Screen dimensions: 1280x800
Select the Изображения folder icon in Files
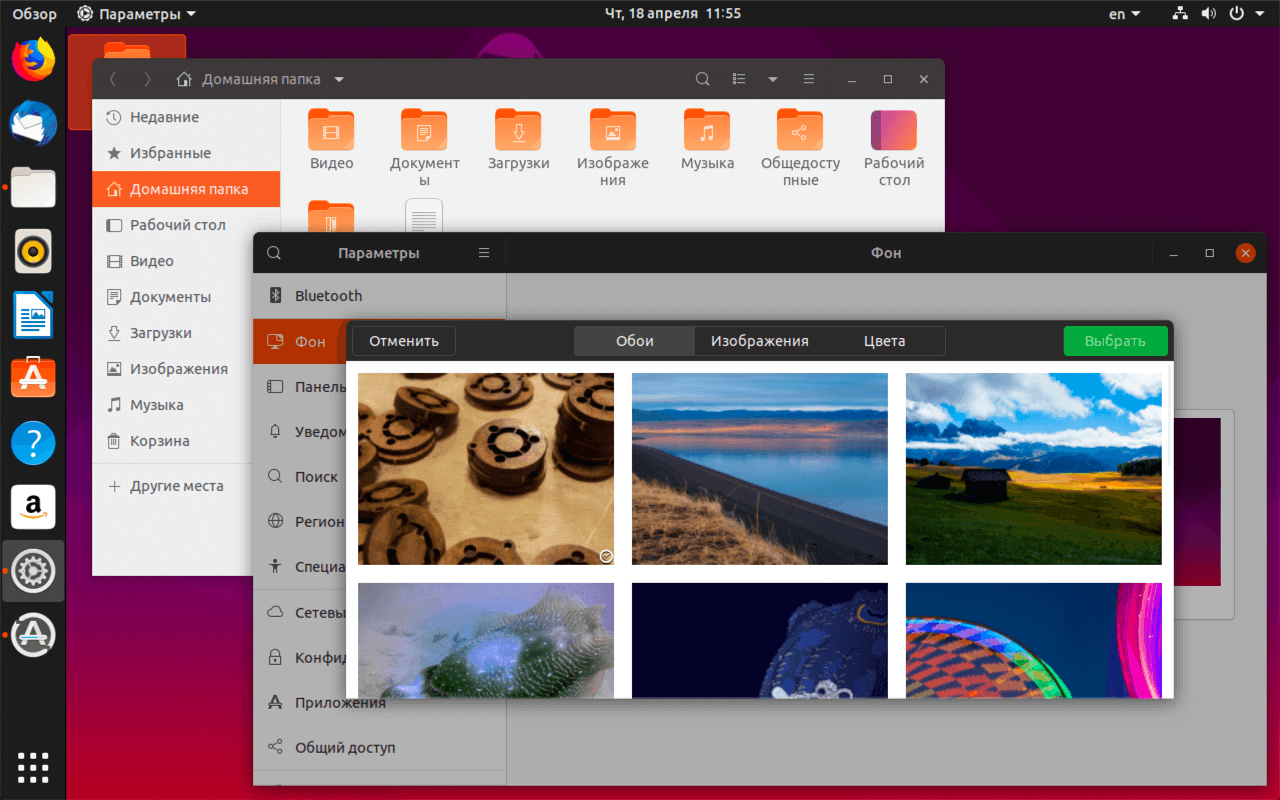(613, 130)
